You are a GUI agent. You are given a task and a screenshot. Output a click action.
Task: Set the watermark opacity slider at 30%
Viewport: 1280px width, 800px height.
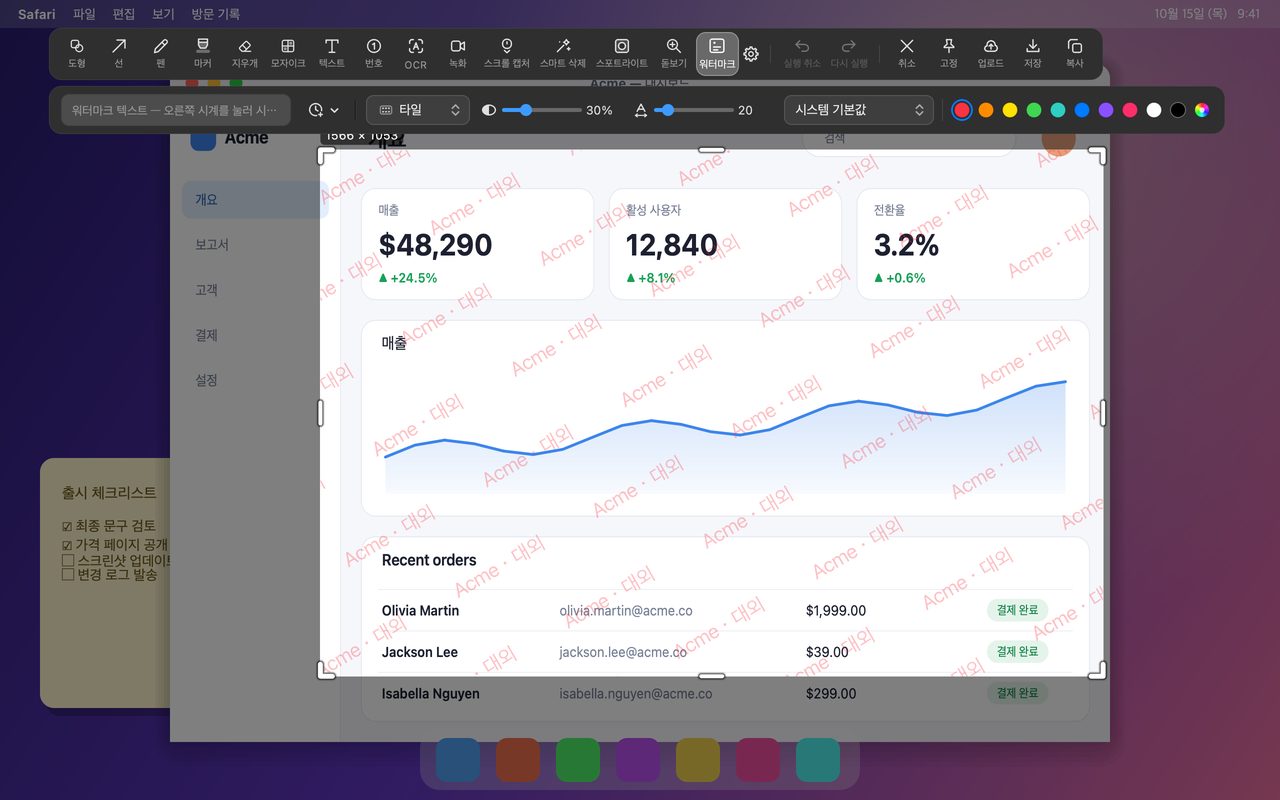tap(540, 110)
